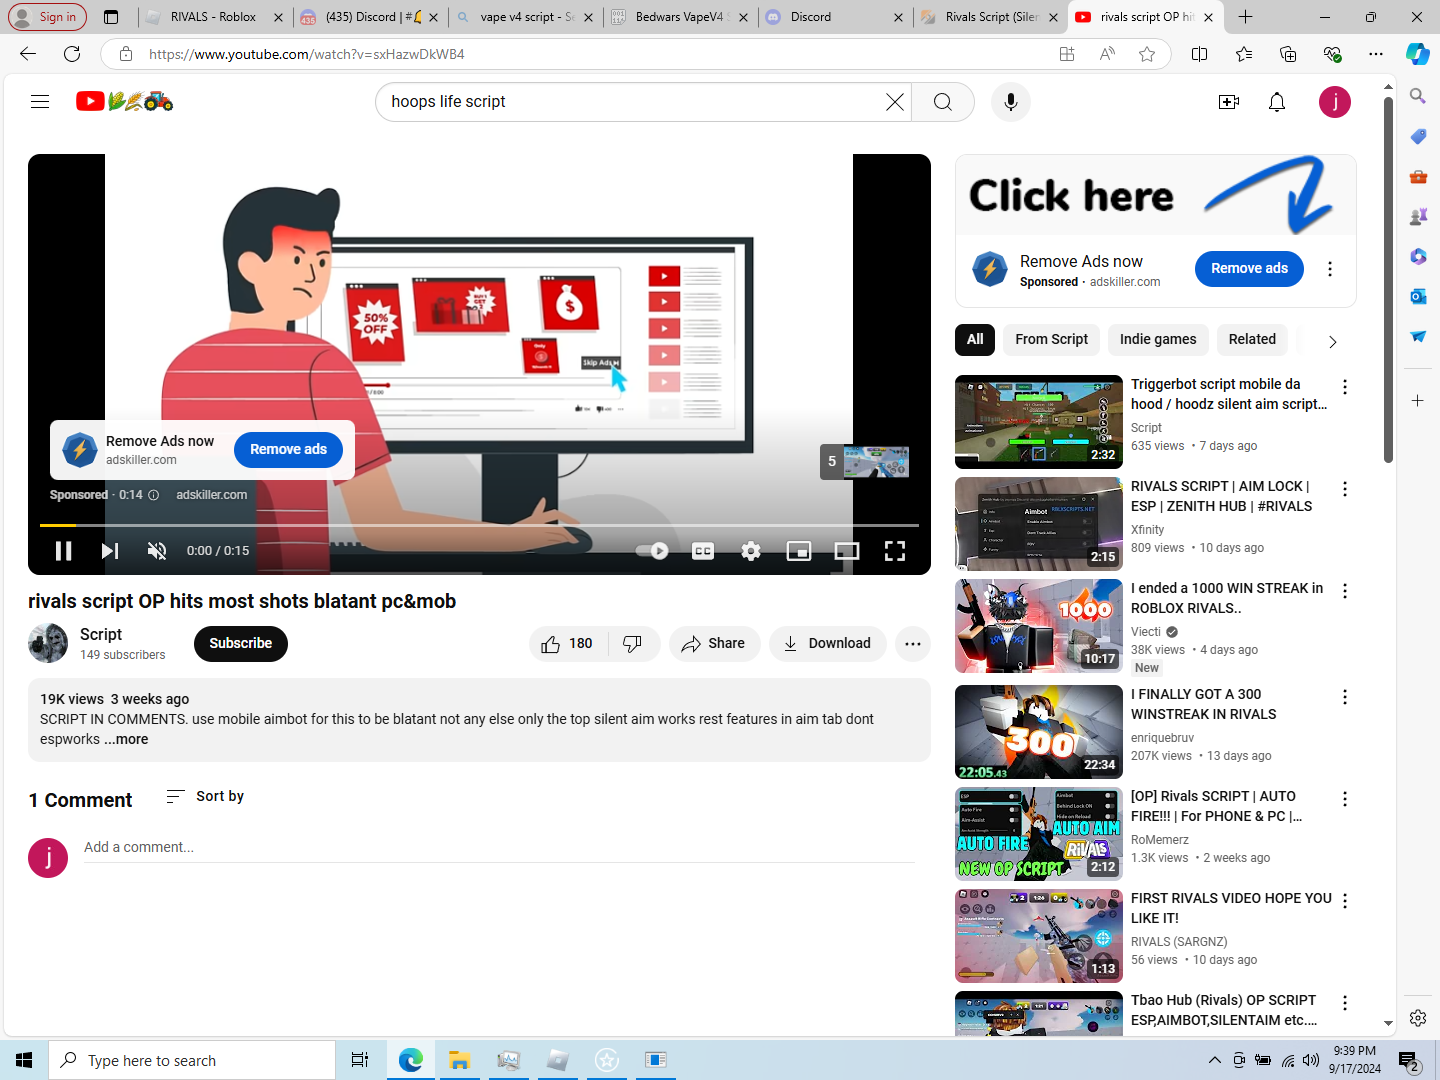Screen dimensions: 1440x1080
Task: Clear the search box with the X icon
Action: pos(895,102)
